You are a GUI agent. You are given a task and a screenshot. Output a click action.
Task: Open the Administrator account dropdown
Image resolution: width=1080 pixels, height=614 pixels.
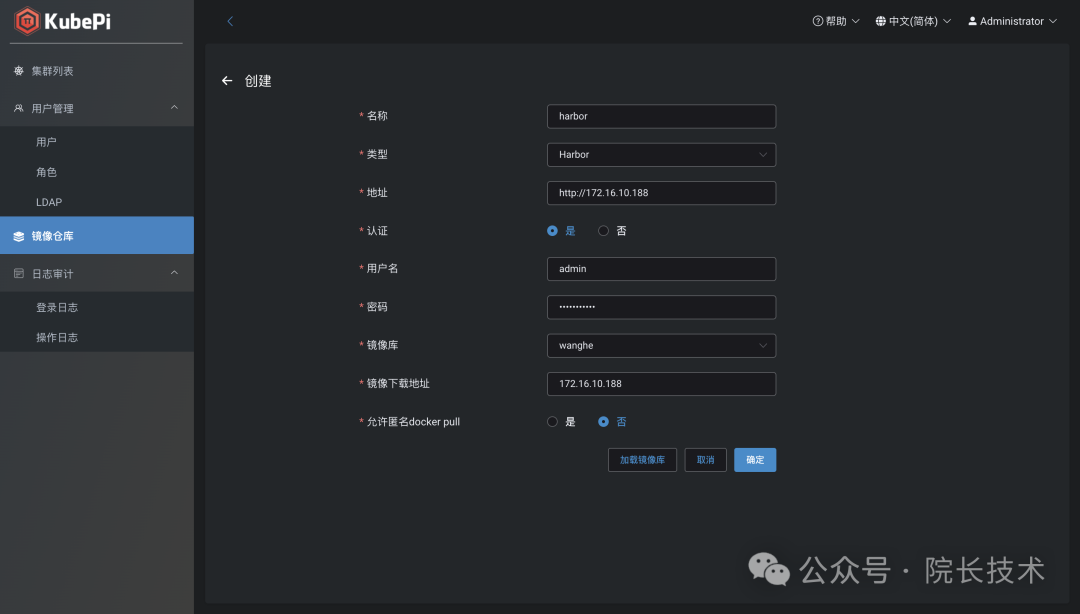(1012, 21)
